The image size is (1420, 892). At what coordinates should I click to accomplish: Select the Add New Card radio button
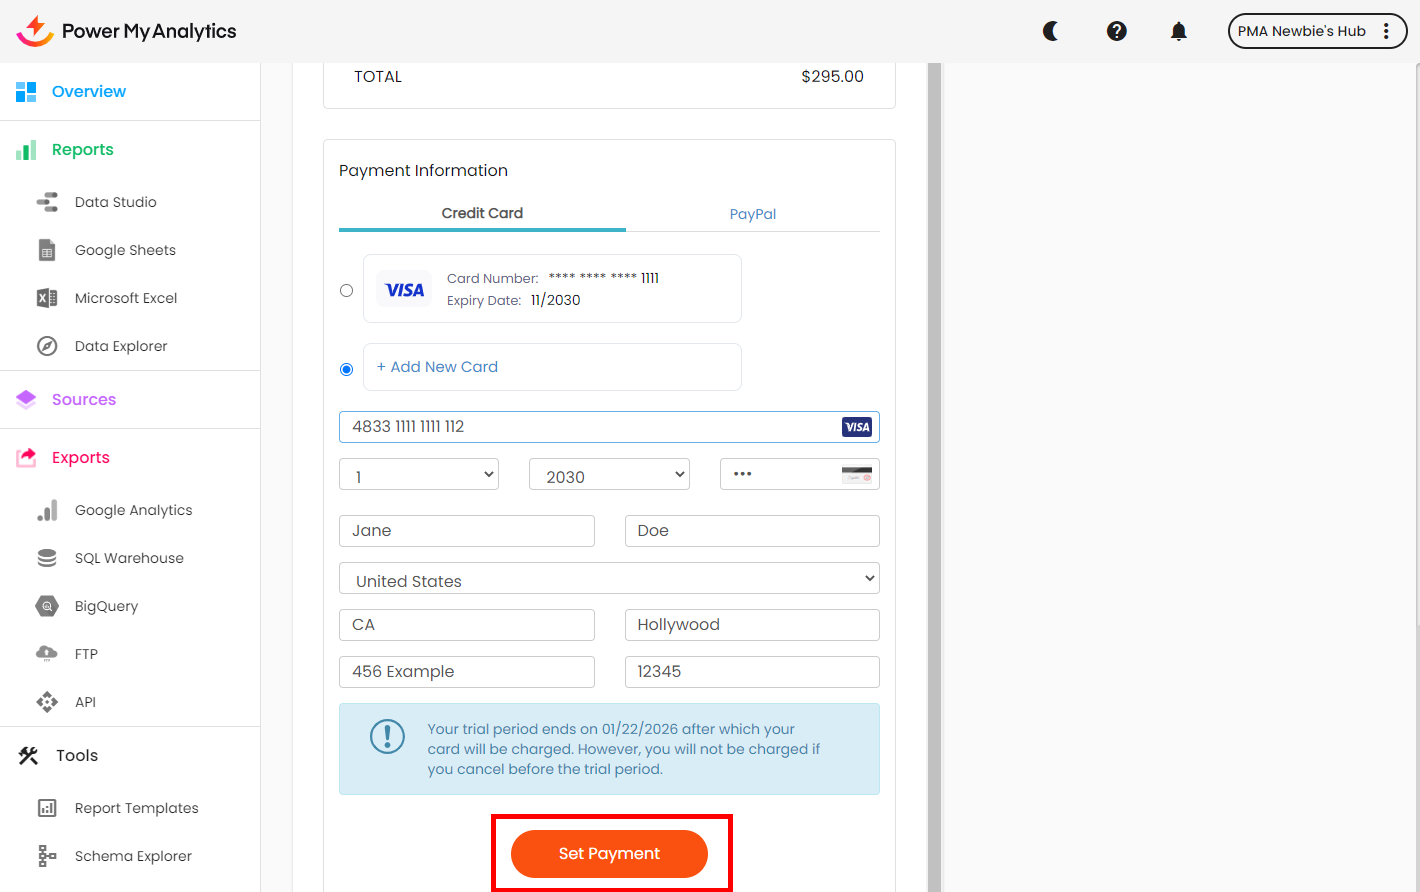point(346,369)
